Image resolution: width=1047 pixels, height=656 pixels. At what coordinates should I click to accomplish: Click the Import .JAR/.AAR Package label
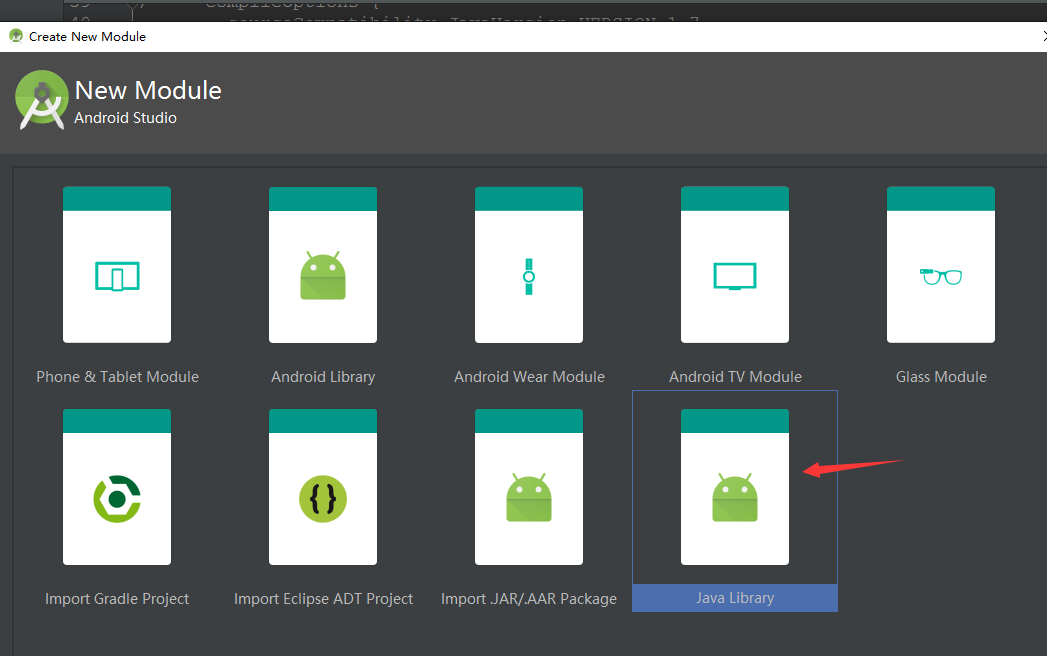click(x=529, y=599)
